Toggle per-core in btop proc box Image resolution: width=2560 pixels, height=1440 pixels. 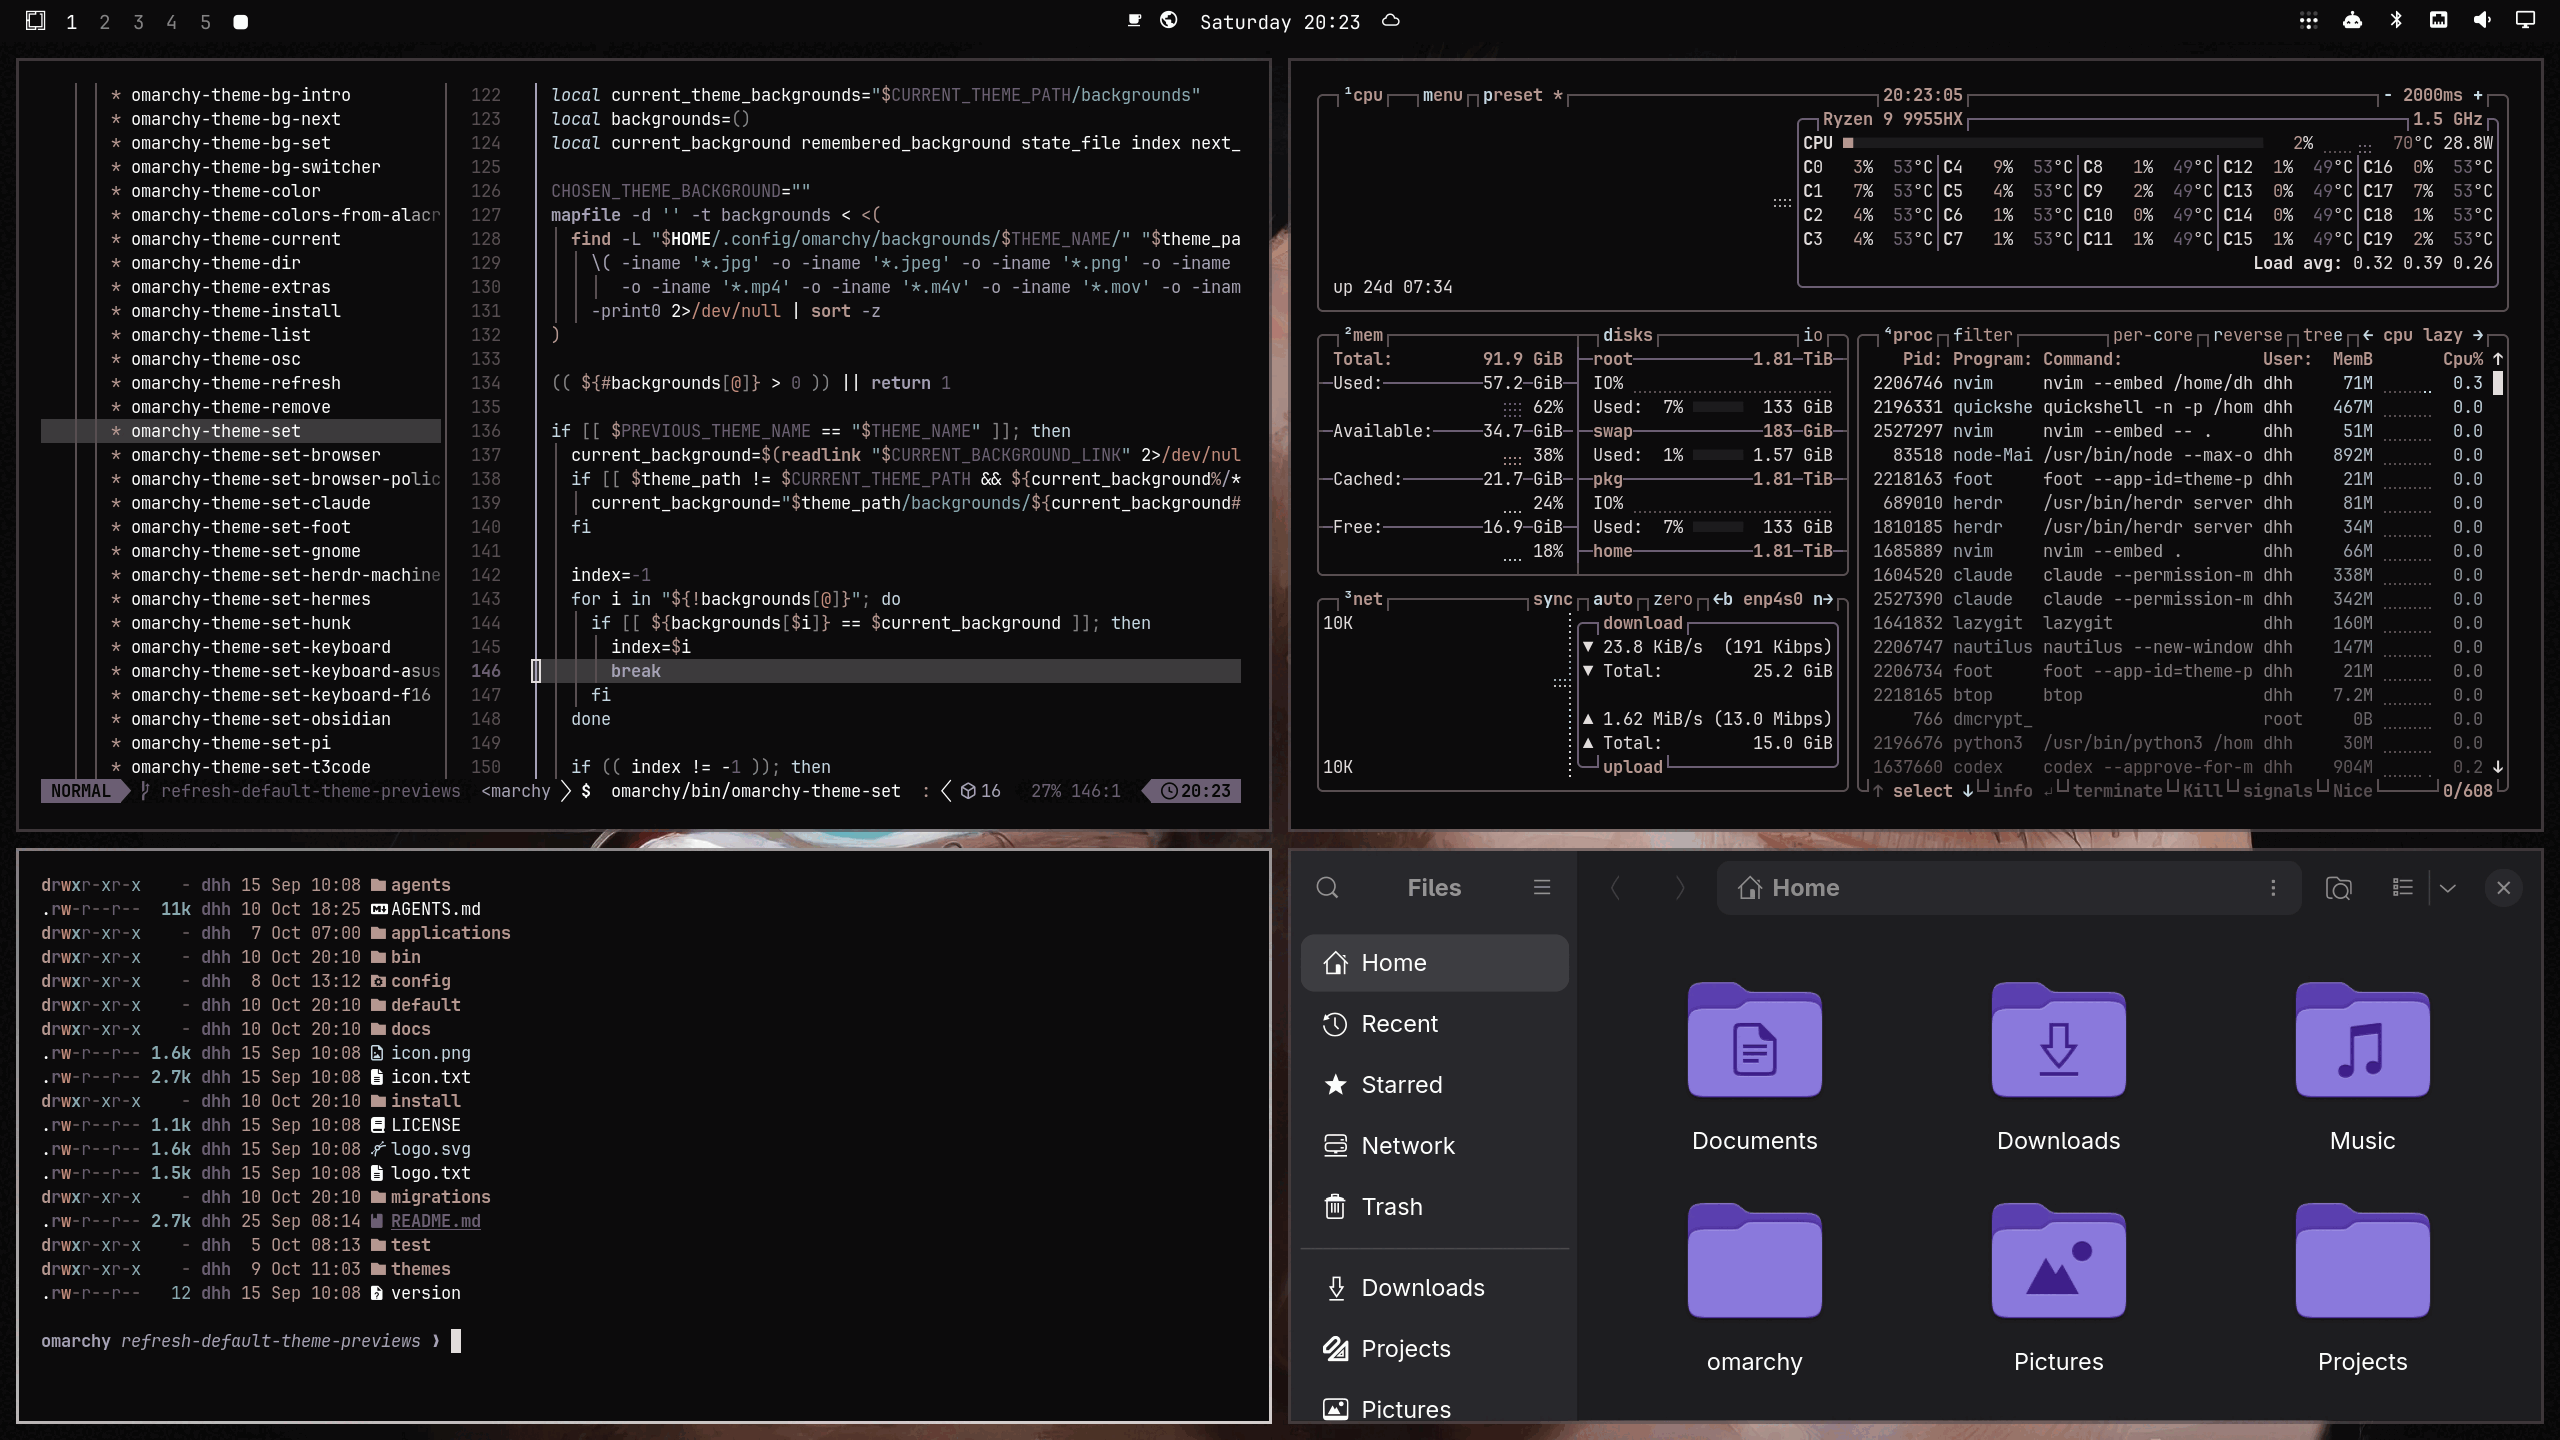pos(2152,335)
